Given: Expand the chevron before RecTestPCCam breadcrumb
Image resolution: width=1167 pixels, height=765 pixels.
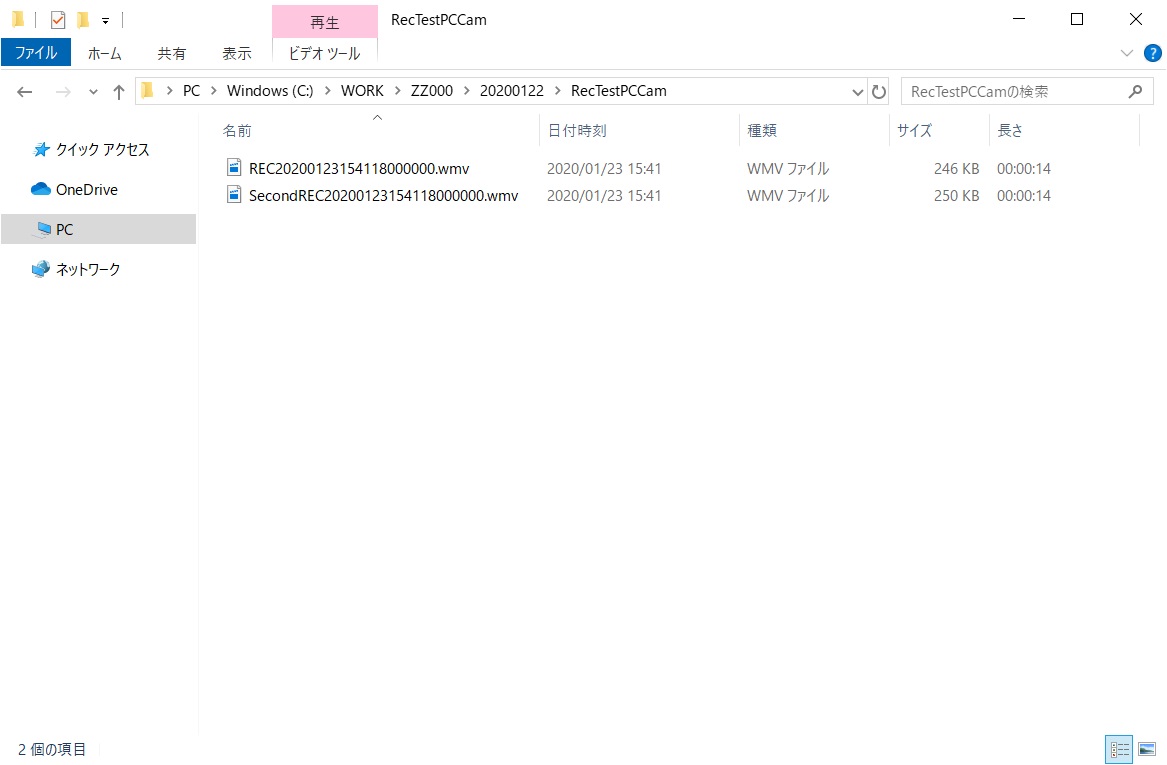Looking at the screenshot, I should pyautogui.click(x=557, y=91).
